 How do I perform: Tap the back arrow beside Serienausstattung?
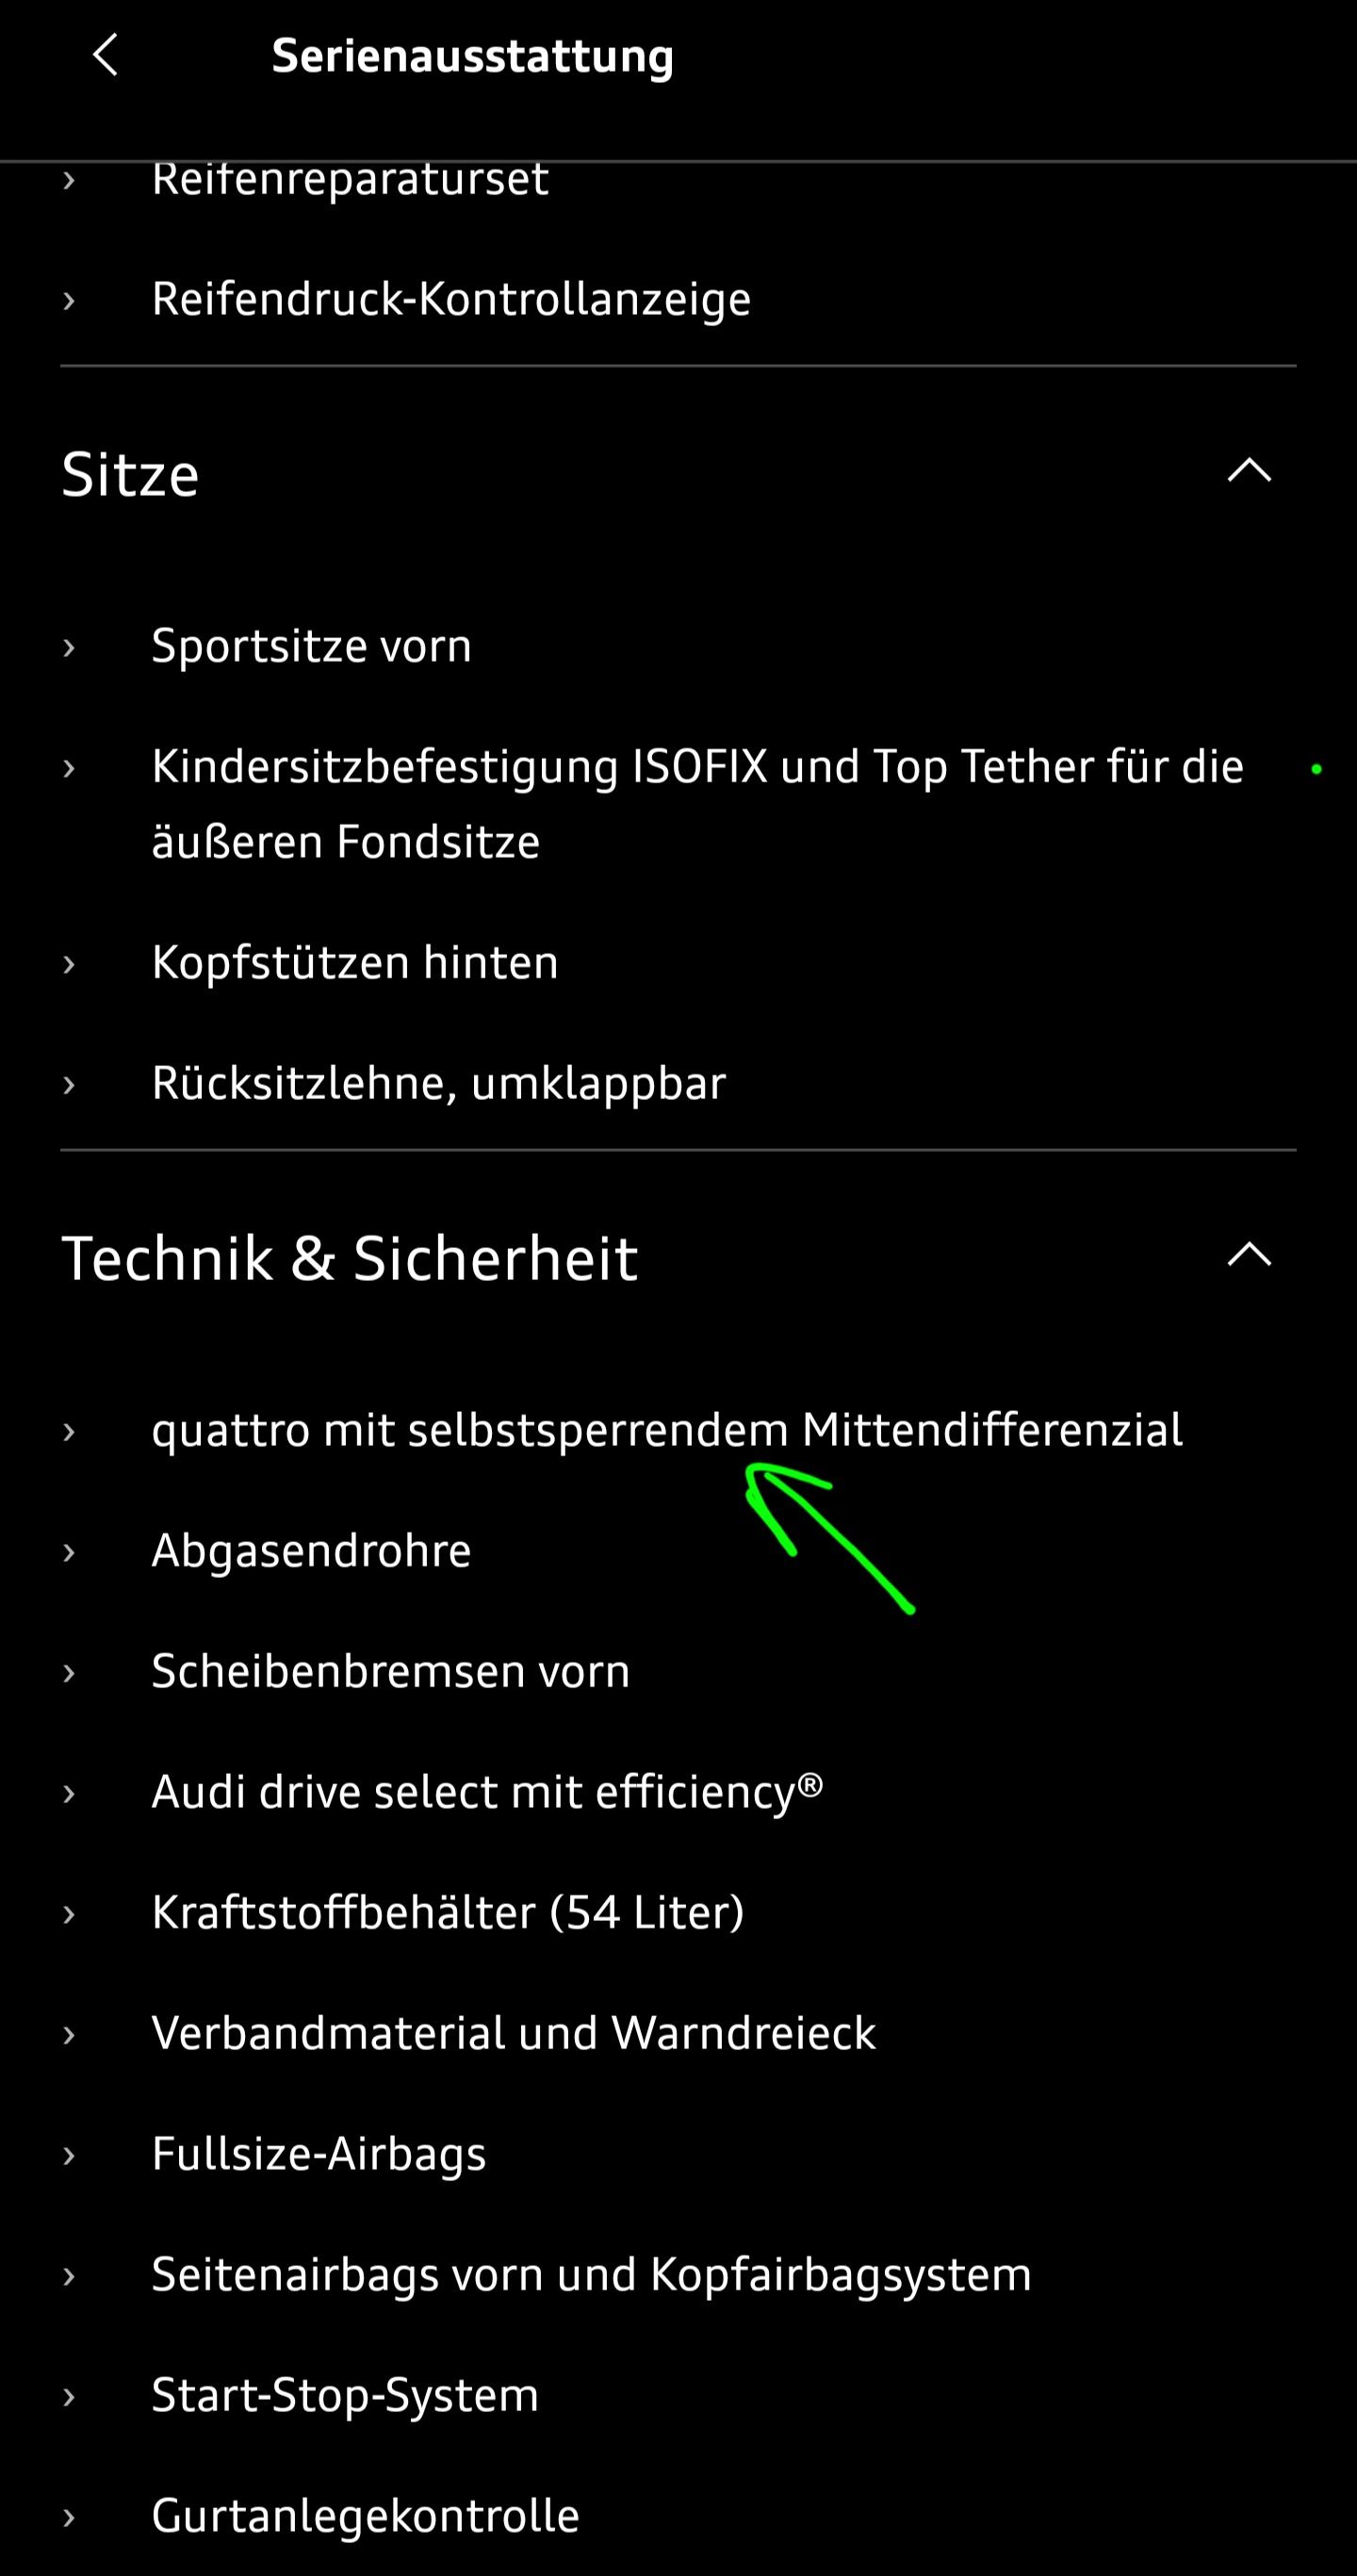tap(106, 55)
